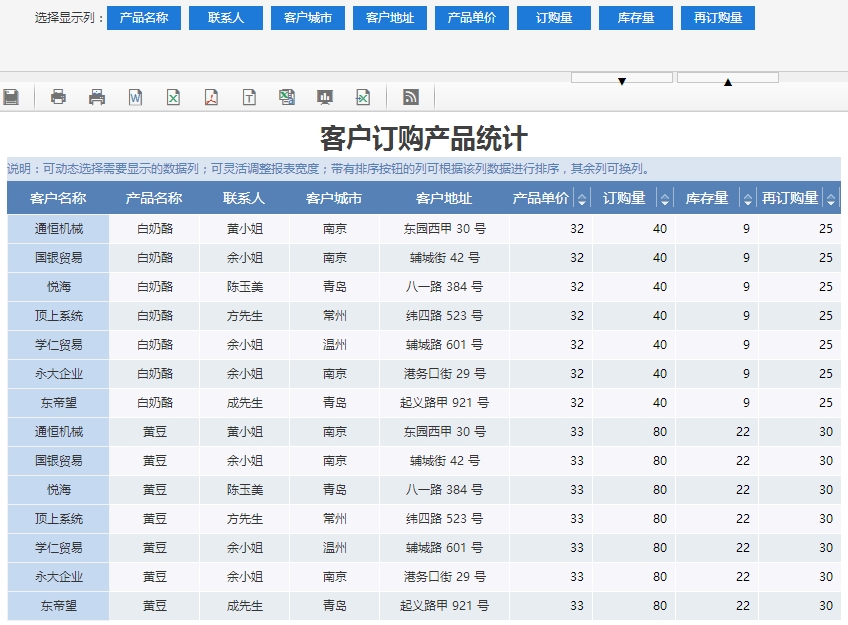Select the 客户地址 column header

coord(444,199)
